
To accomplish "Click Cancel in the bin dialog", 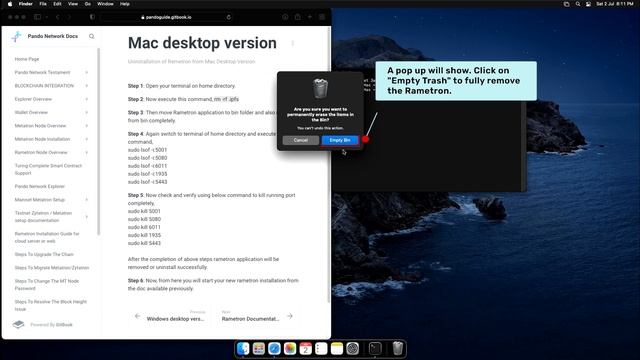I will pos(301,140).
